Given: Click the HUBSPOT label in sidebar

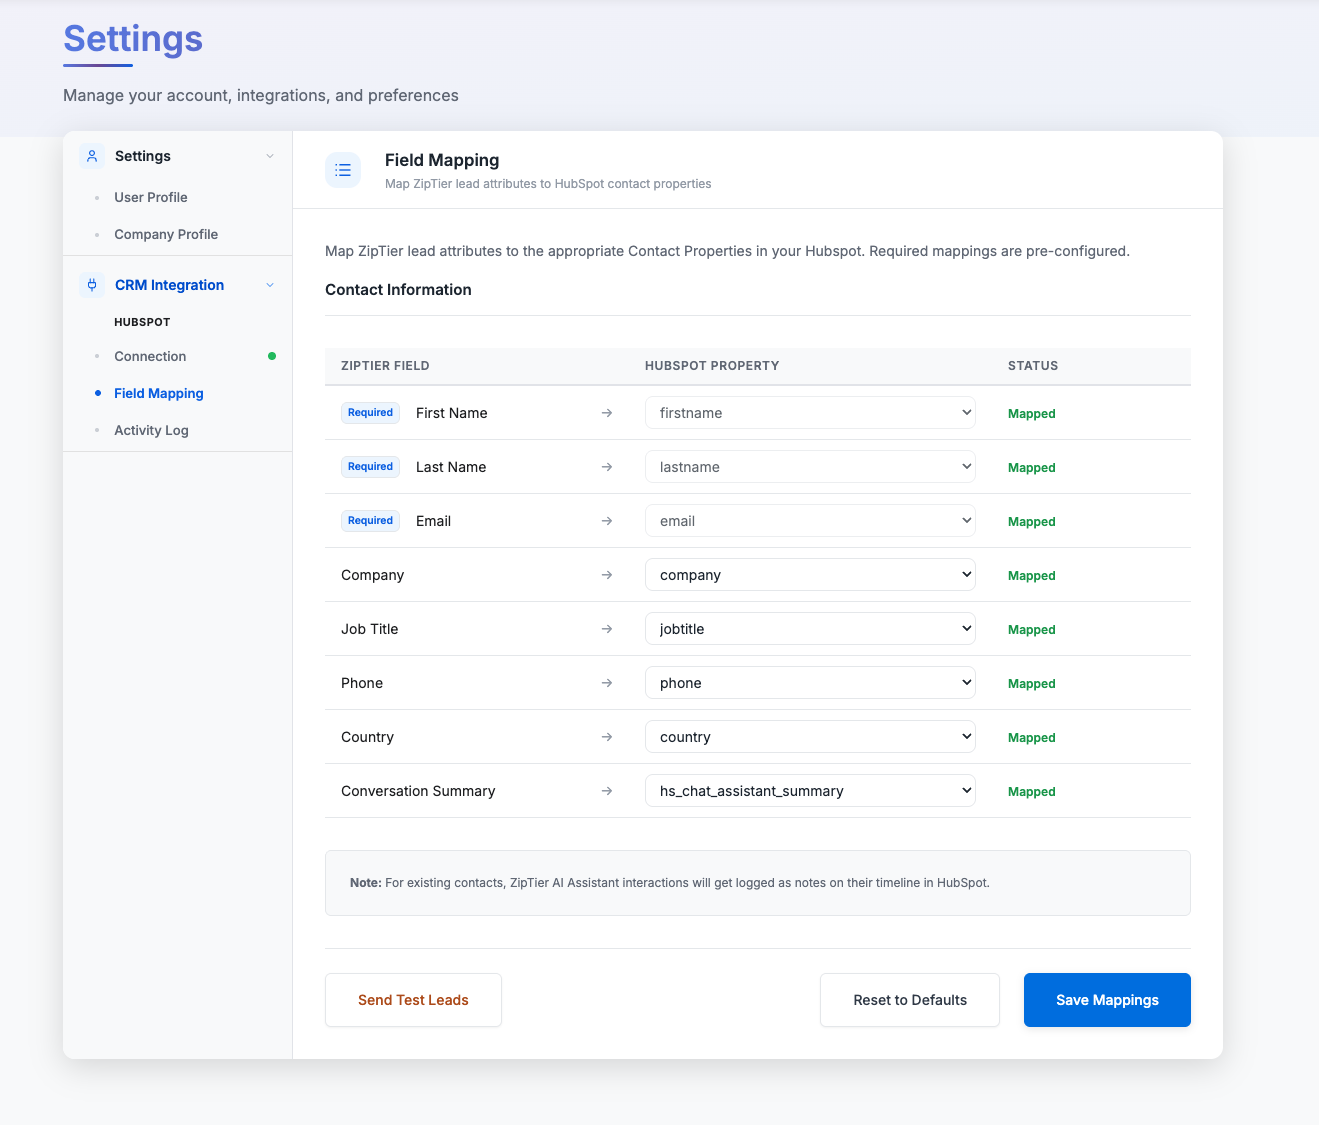Looking at the screenshot, I should pos(142,322).
